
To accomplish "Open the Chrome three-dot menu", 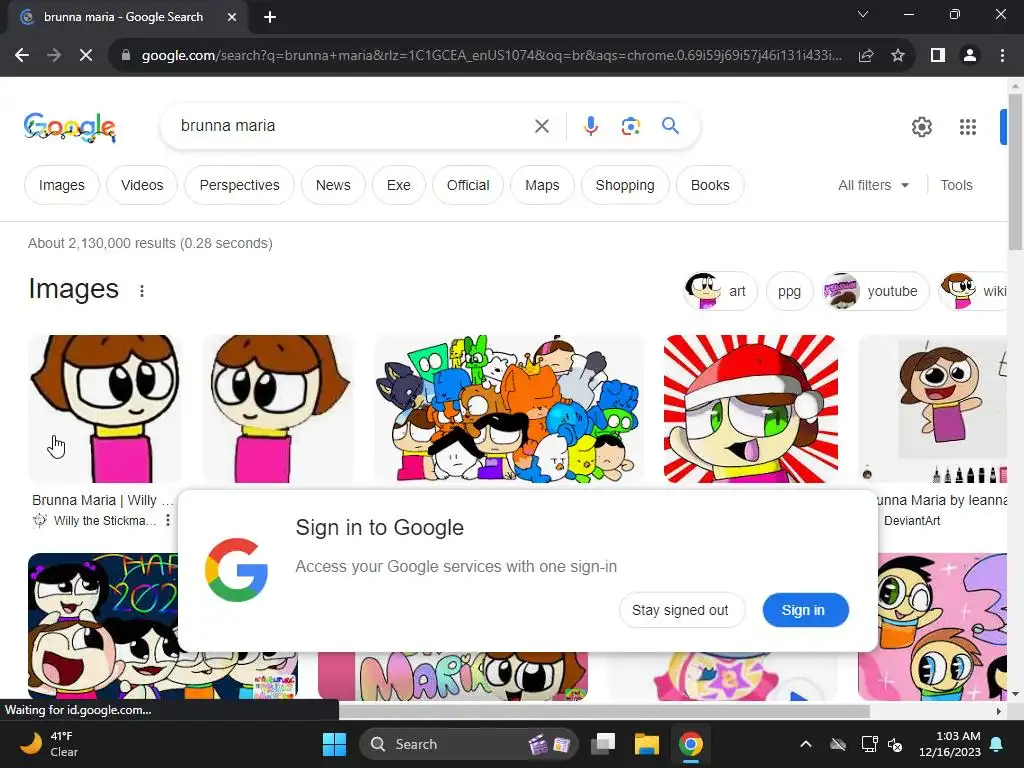I will [1002, 56].
